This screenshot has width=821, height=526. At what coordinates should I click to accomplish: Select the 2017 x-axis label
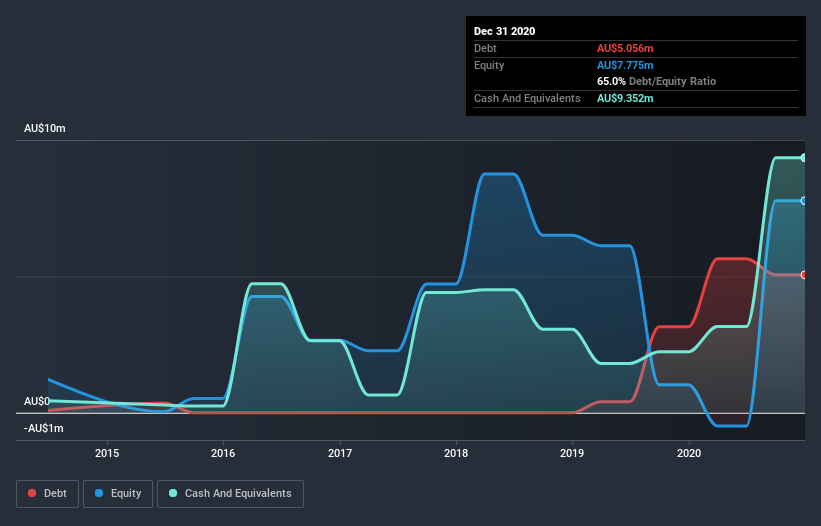pyautogui.click(x=340, y=453)
